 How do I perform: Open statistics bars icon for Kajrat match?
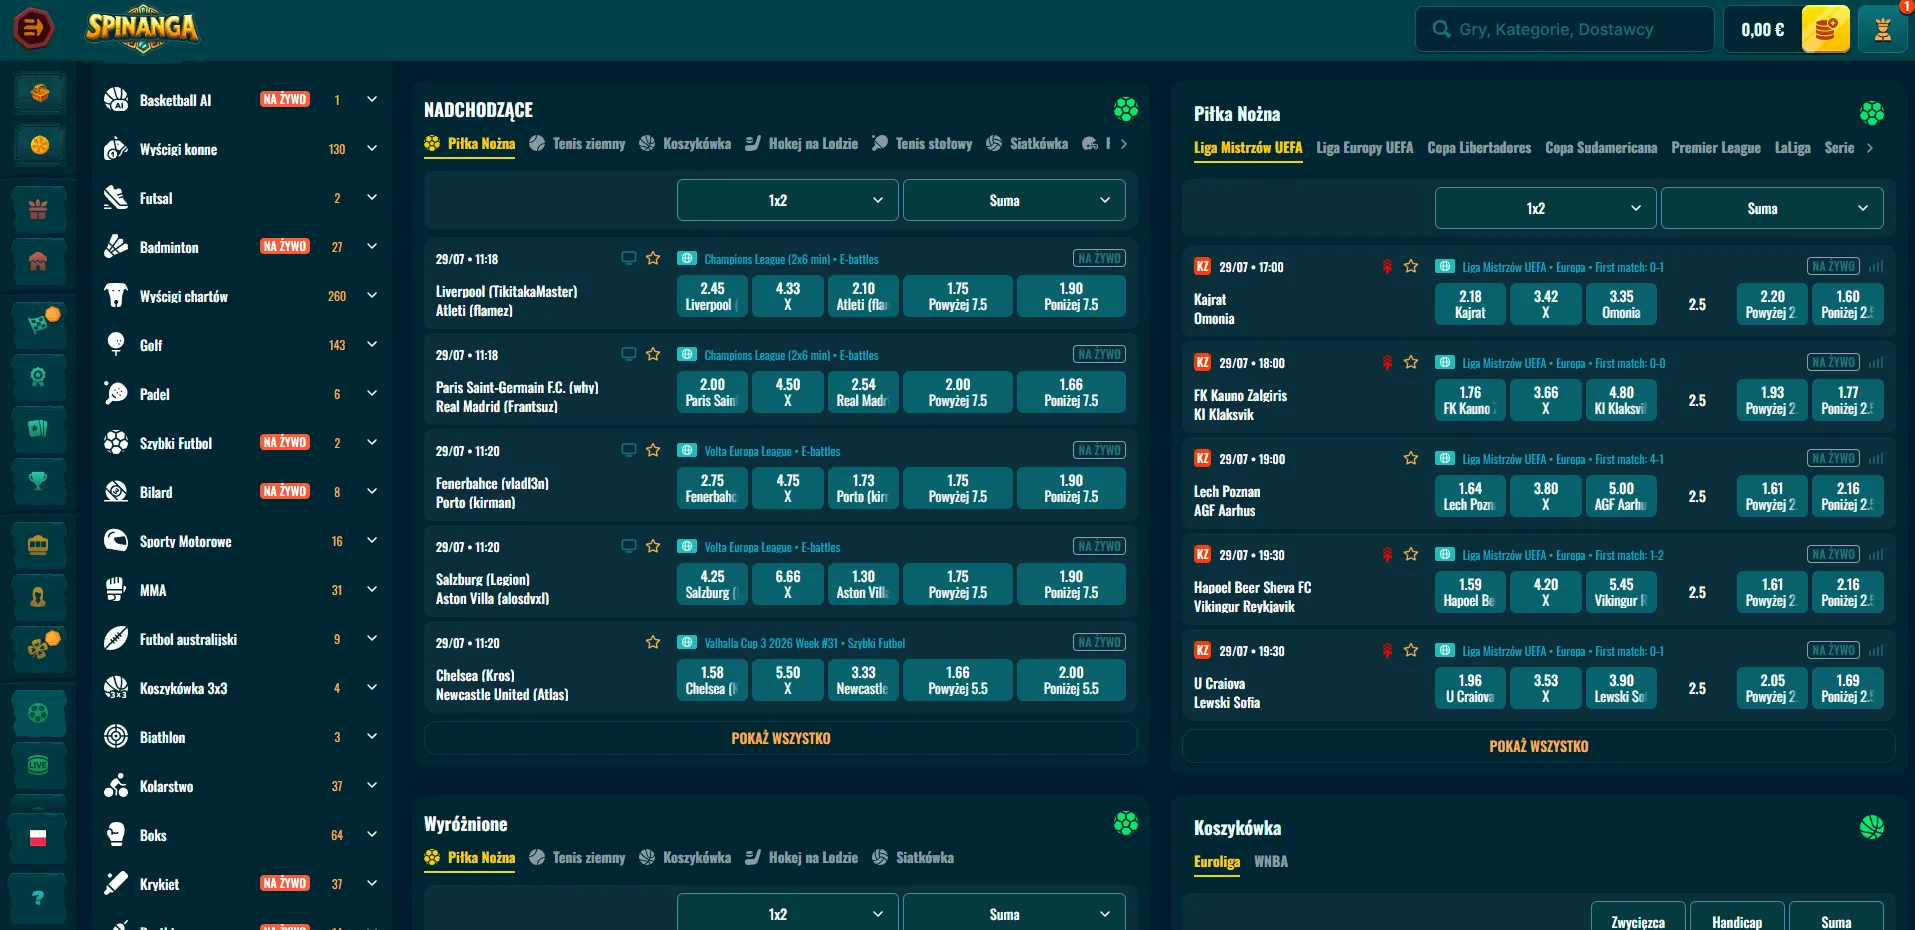coord(1876,267)
